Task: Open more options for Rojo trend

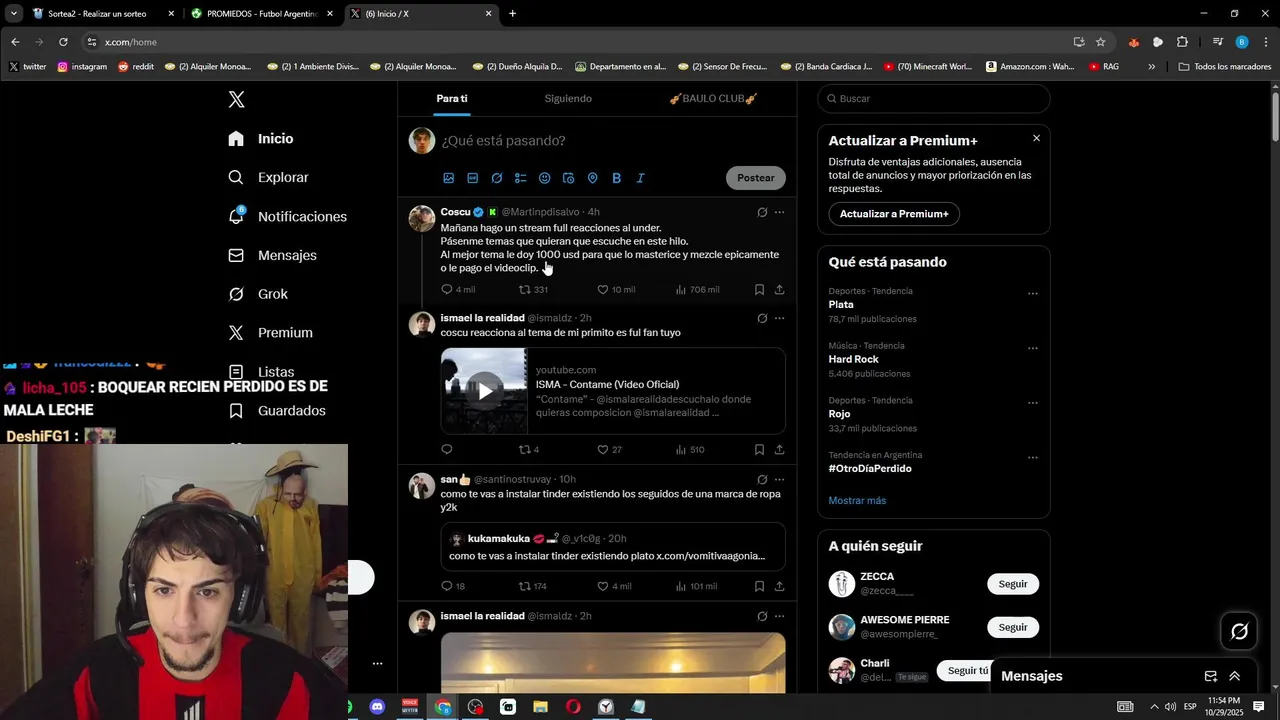Action: [x=1033, y=403]
